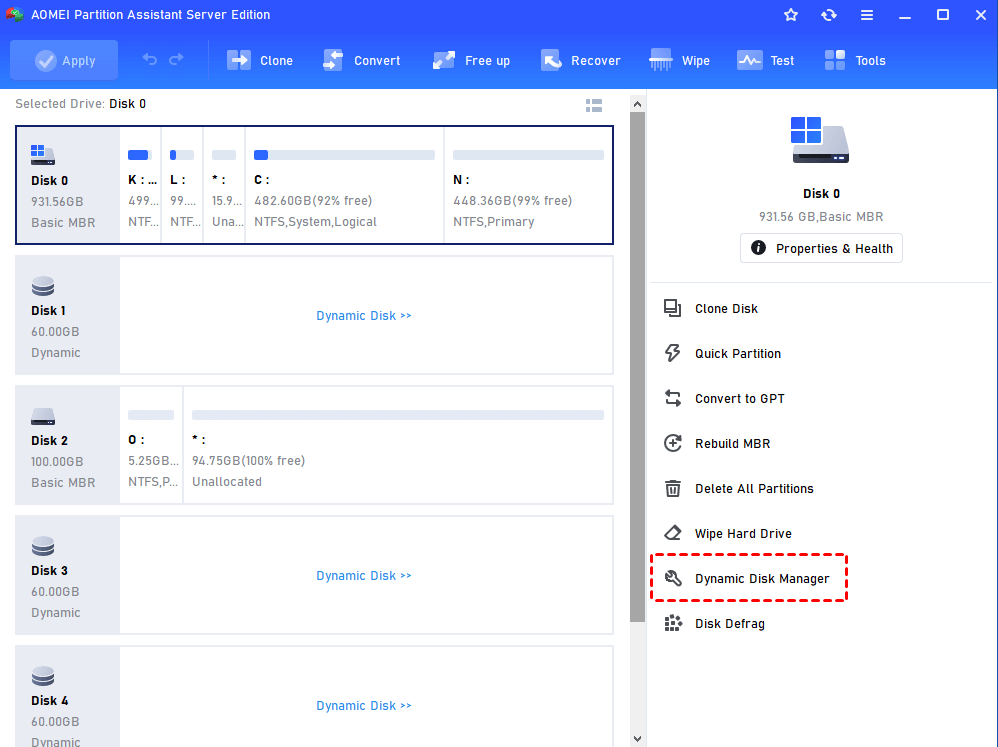Select Disk 1 in the disk list
The width and height of the screenshot is (998, 747).
pos(67,315)
